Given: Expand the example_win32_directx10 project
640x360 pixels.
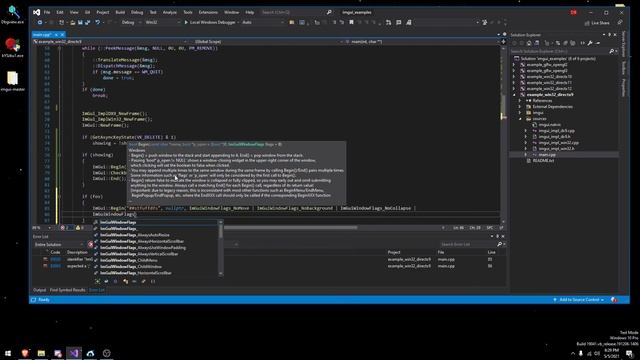Looking at the screenshot, I should pos(514,76).
